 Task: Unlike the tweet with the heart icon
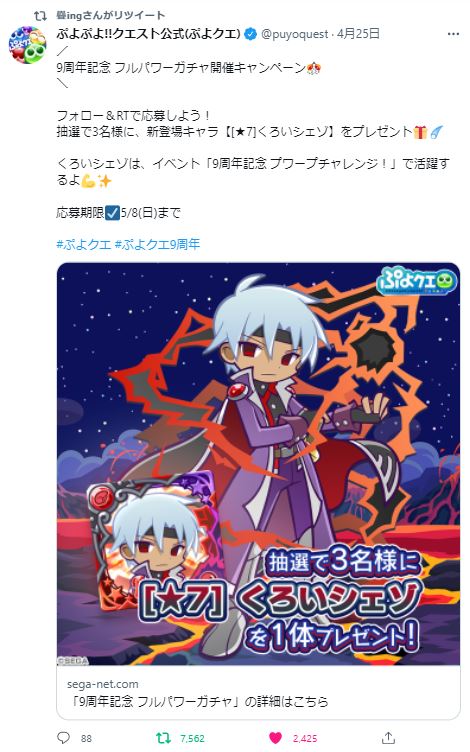point(275,738)
